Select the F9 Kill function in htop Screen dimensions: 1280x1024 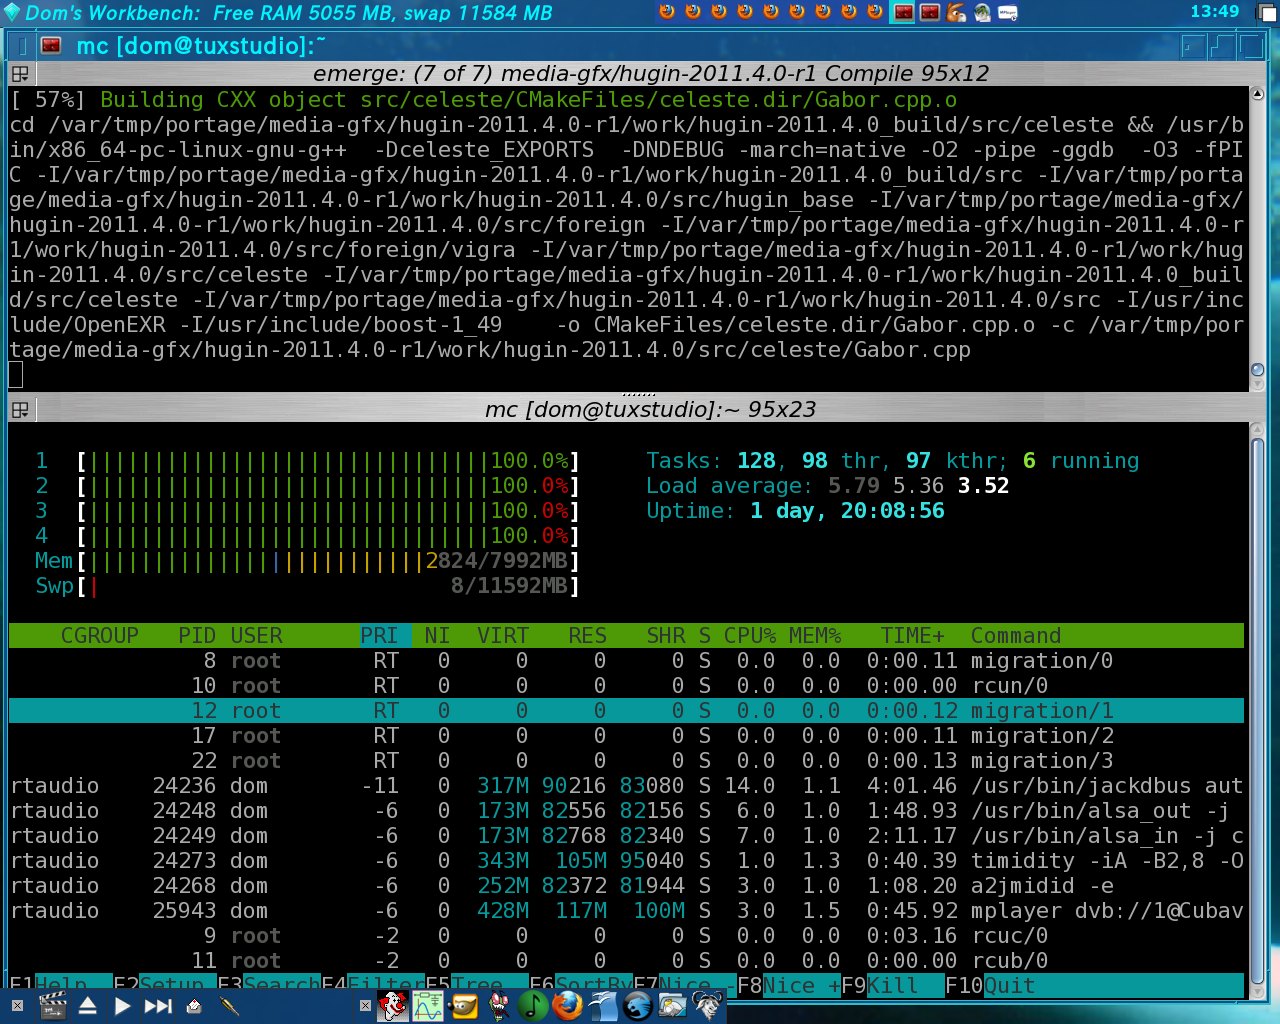pos(880,986)
